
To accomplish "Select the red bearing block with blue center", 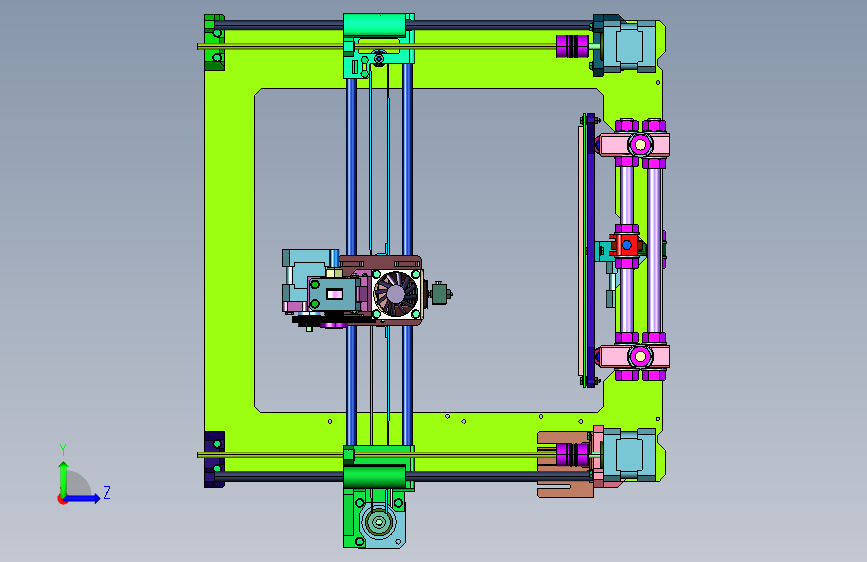I will click(x=626, y=245).
